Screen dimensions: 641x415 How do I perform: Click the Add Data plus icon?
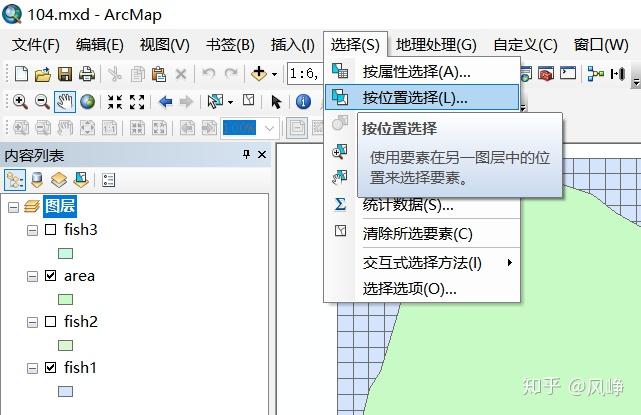[259, 74]
